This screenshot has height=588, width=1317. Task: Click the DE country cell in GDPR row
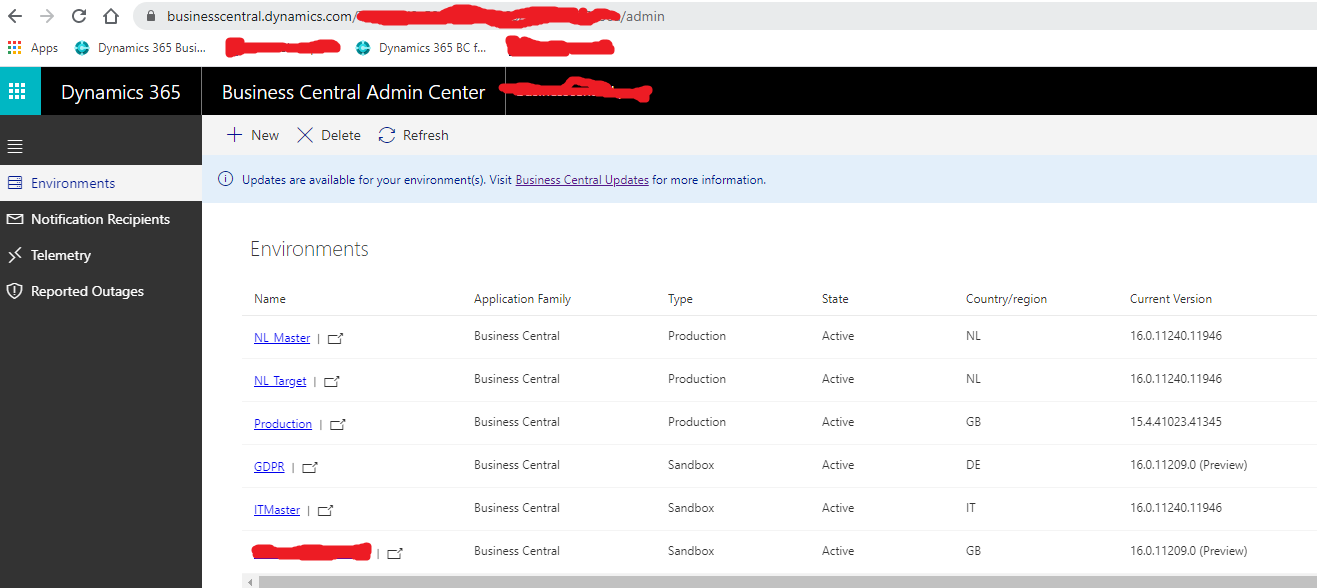point(973,465)
